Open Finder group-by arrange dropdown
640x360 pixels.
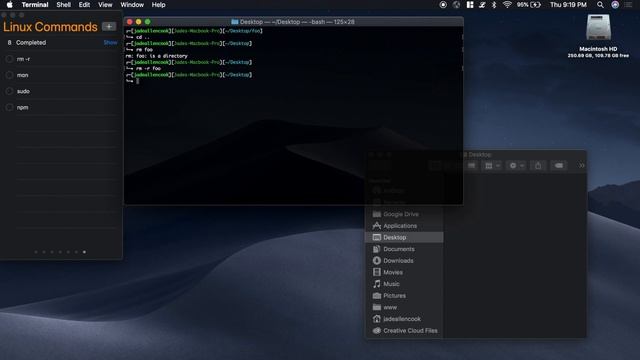pyautogui.click(x=491, y=166)
